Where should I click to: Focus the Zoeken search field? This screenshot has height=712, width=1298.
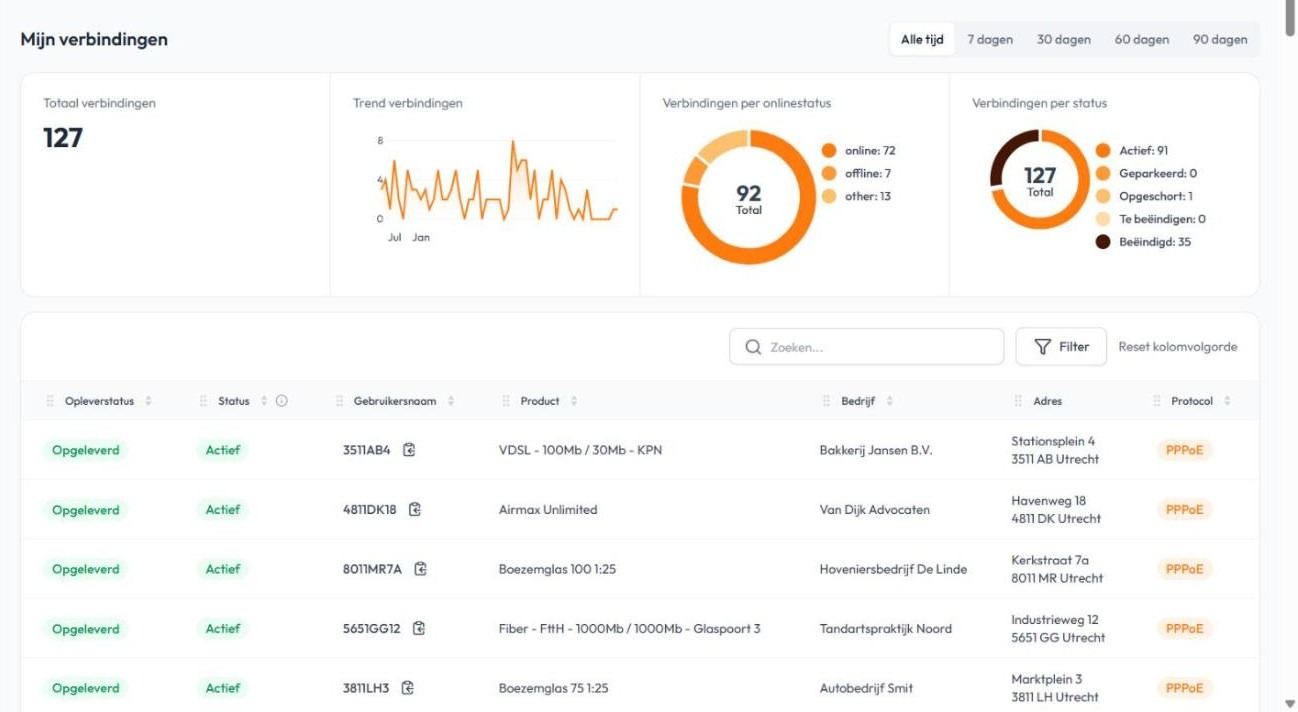coord(867,347)
